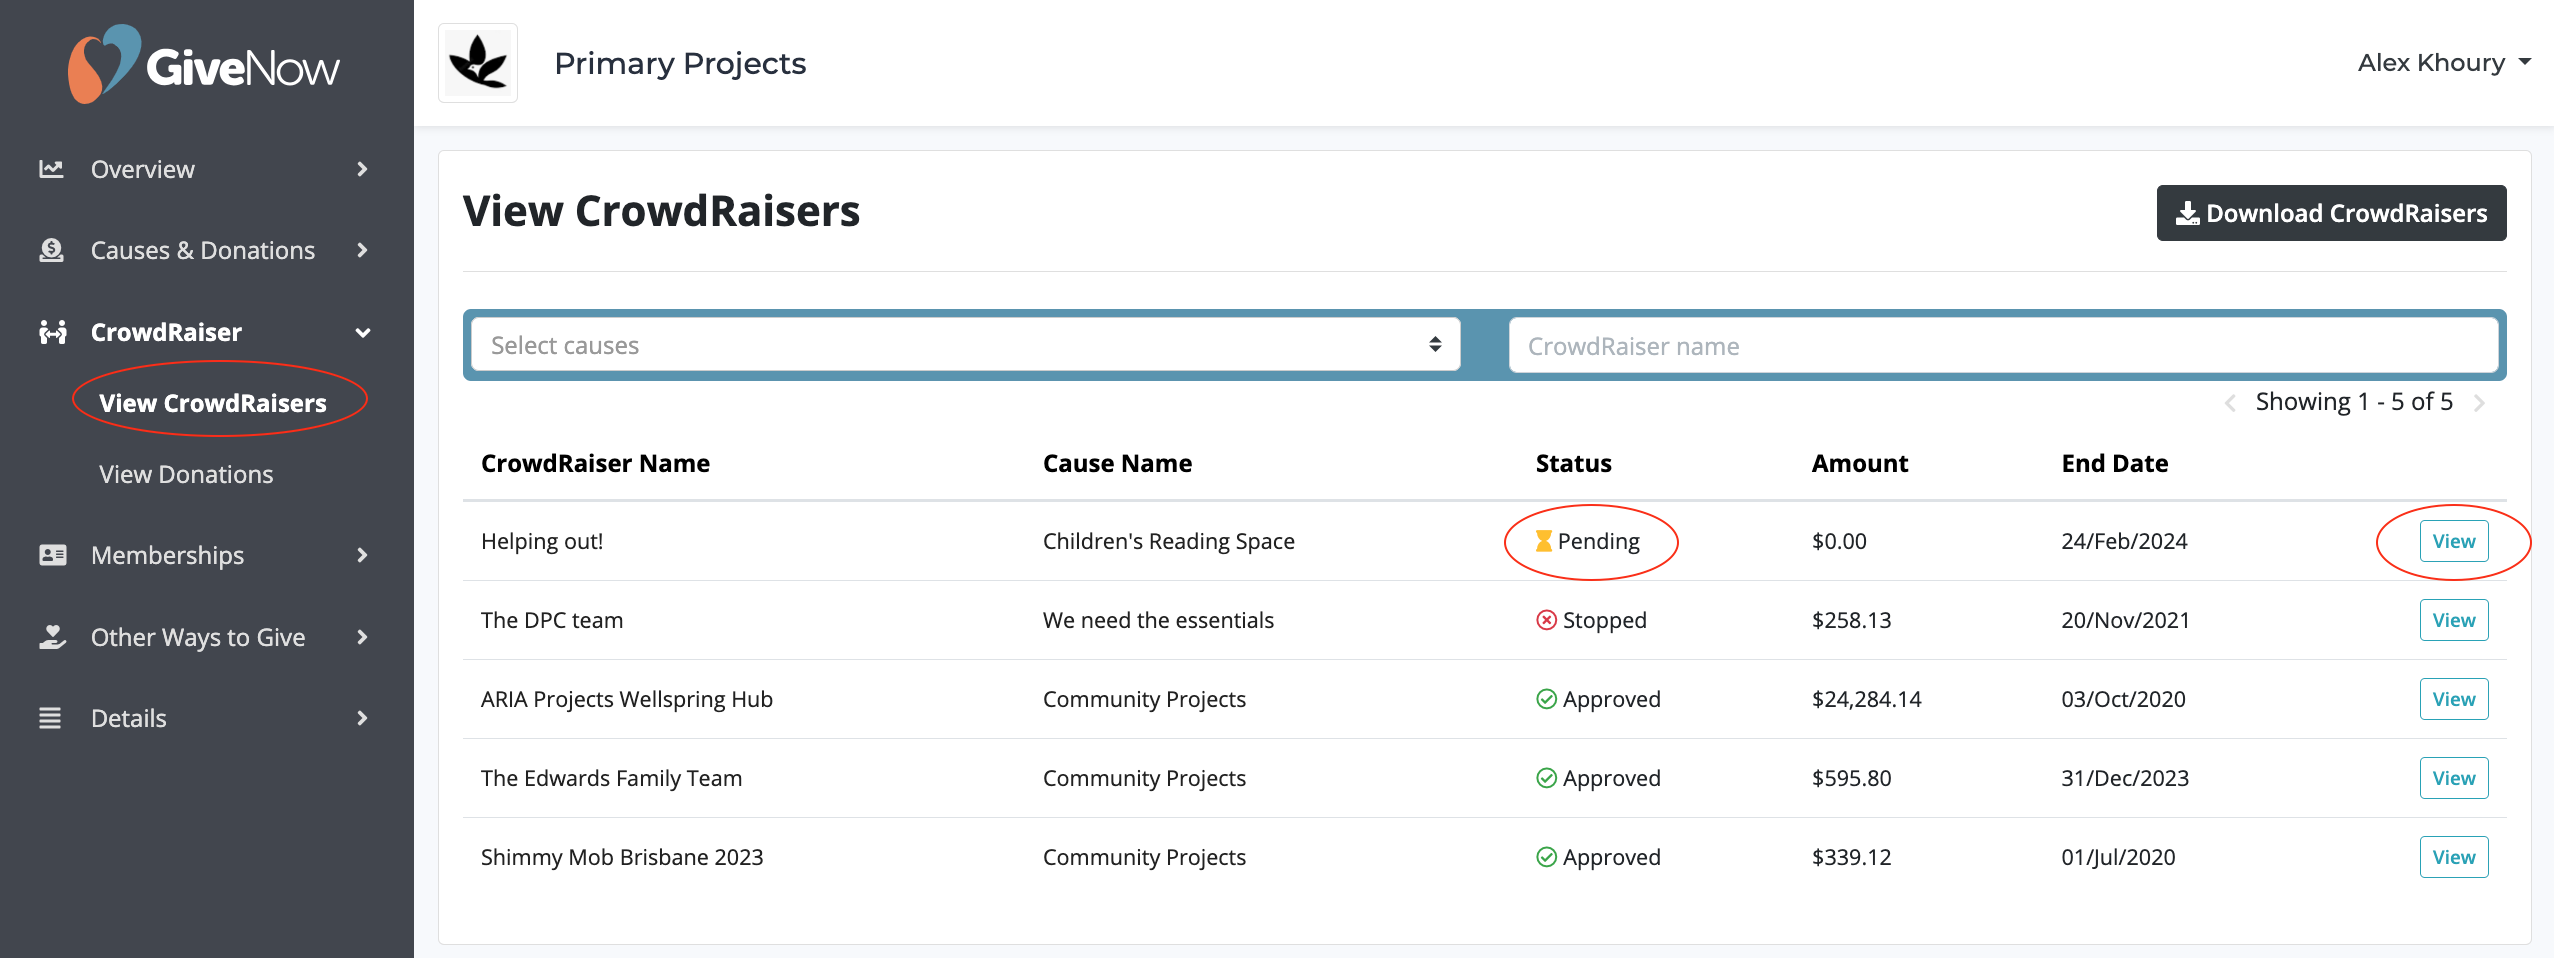Click the 31/Dec/2023 end date
Viewport: 2554px width, 958px height.
2125,778
